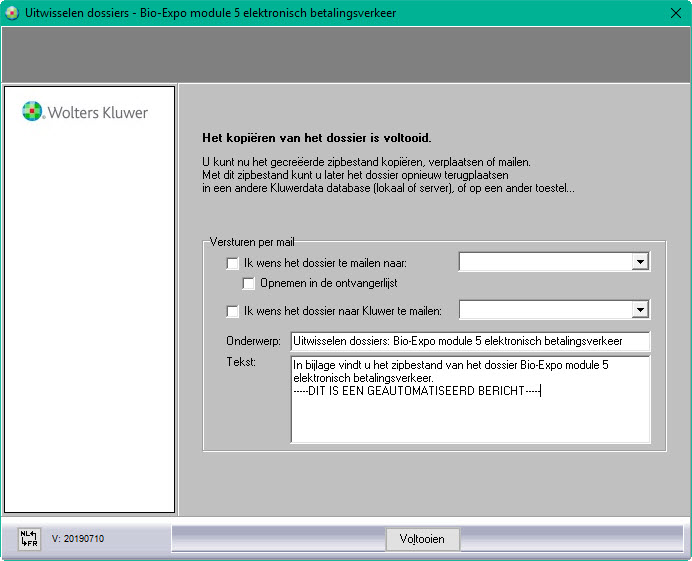Expand the mail recipient dropdown arrow
Image resolution: width=692 pixels, height=561 pixels.
(x=640, y=262)
